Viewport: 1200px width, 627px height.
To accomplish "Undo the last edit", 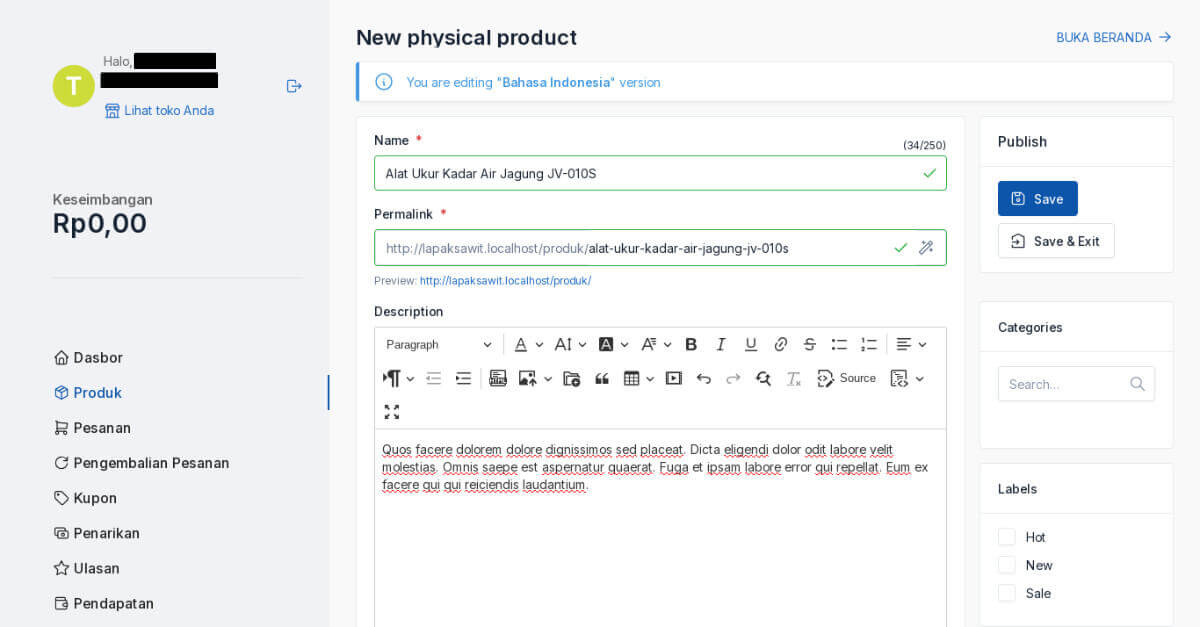I will tap(703, 378).
